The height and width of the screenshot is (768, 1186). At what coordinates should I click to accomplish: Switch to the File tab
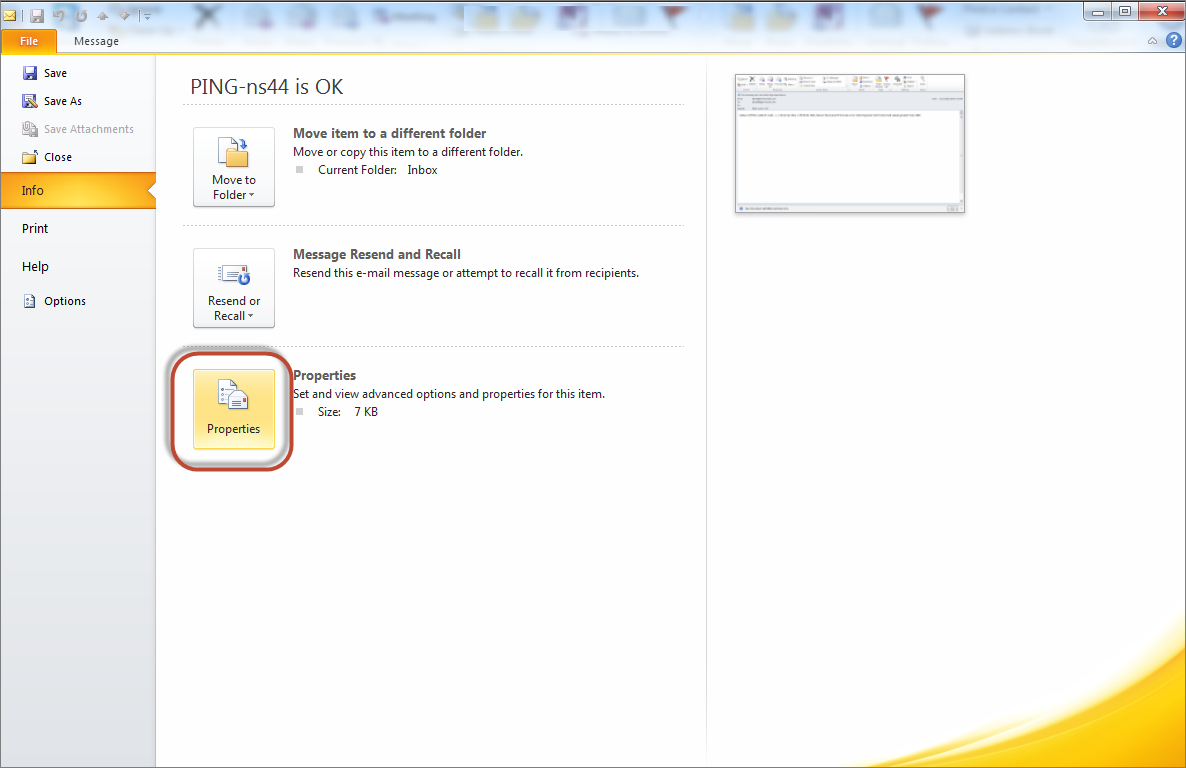[29, 41]
